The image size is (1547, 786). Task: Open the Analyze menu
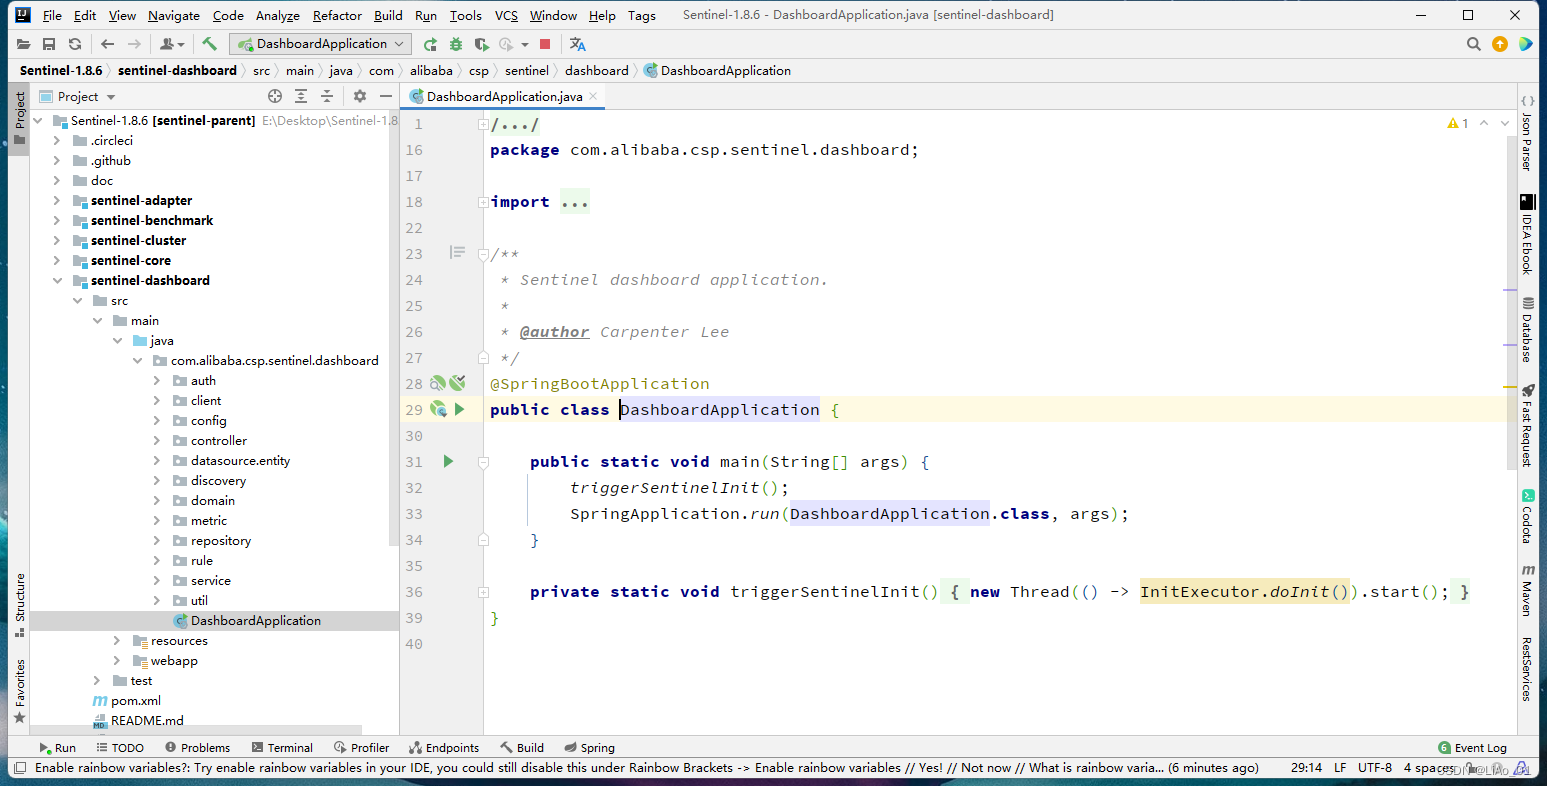point(278,15)
